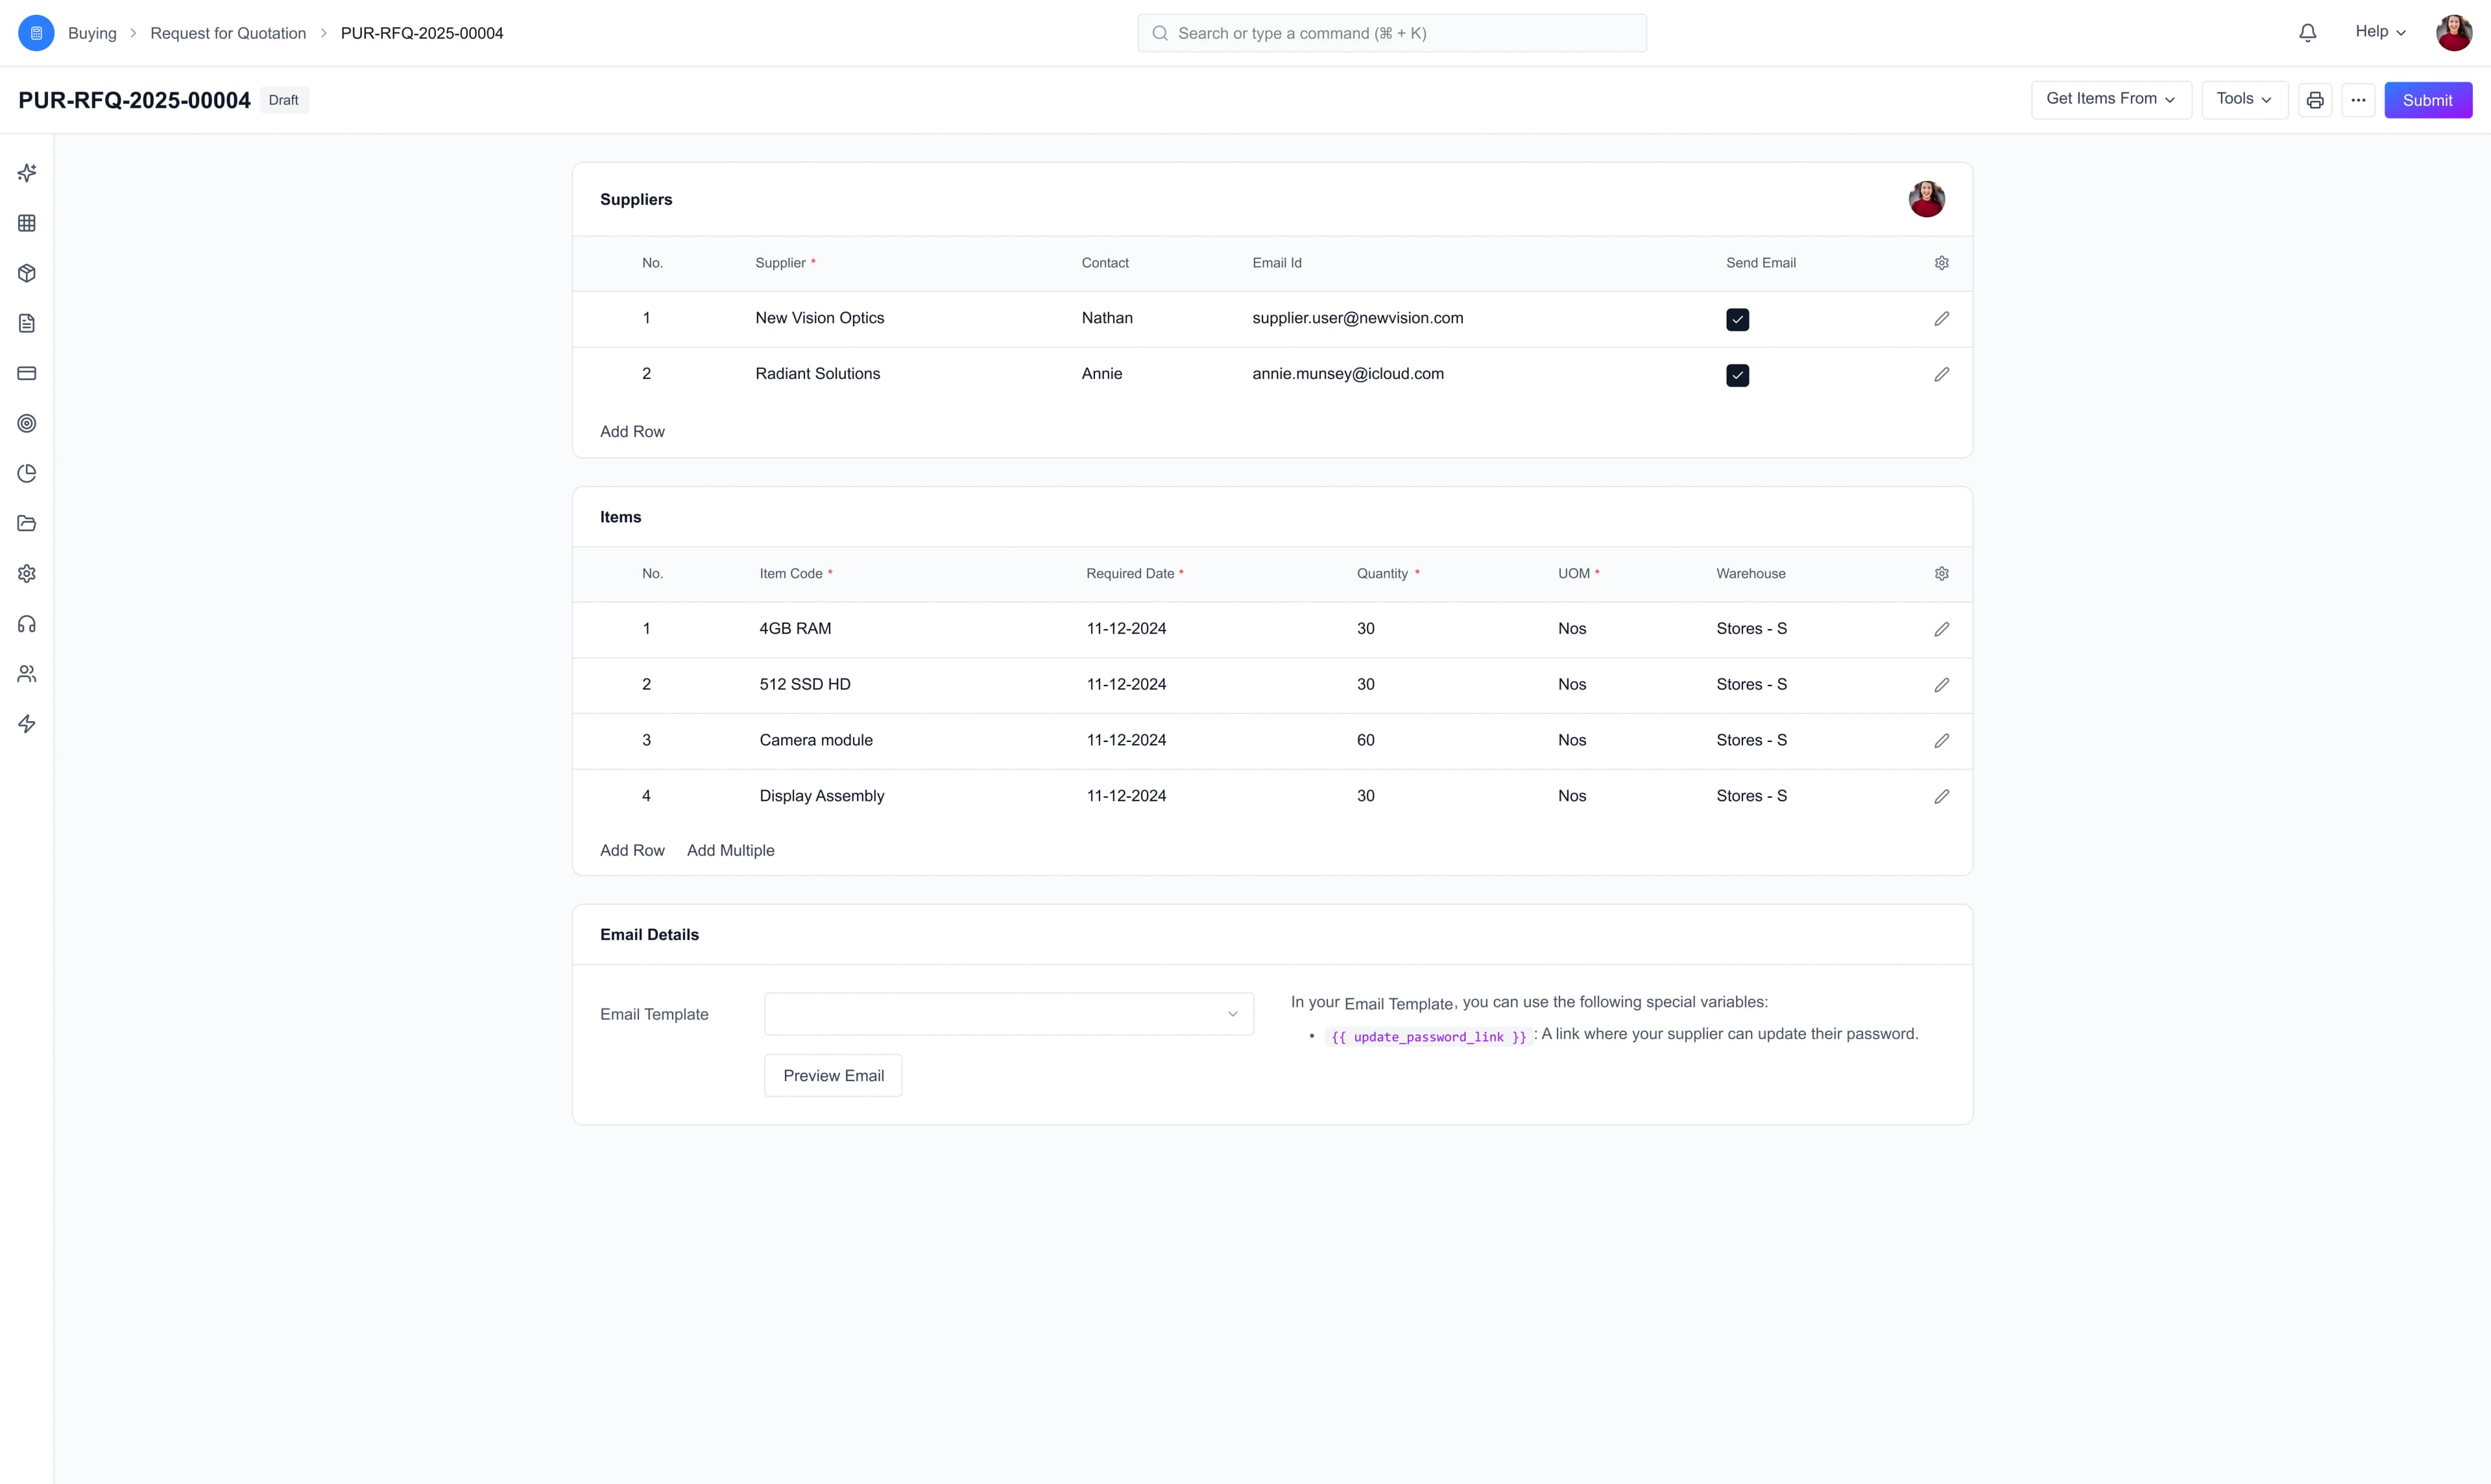The width and height of the screenshot is (2491, 1484).
Task: Expand the Get Items From dropdown
Action: [2110, 99]
